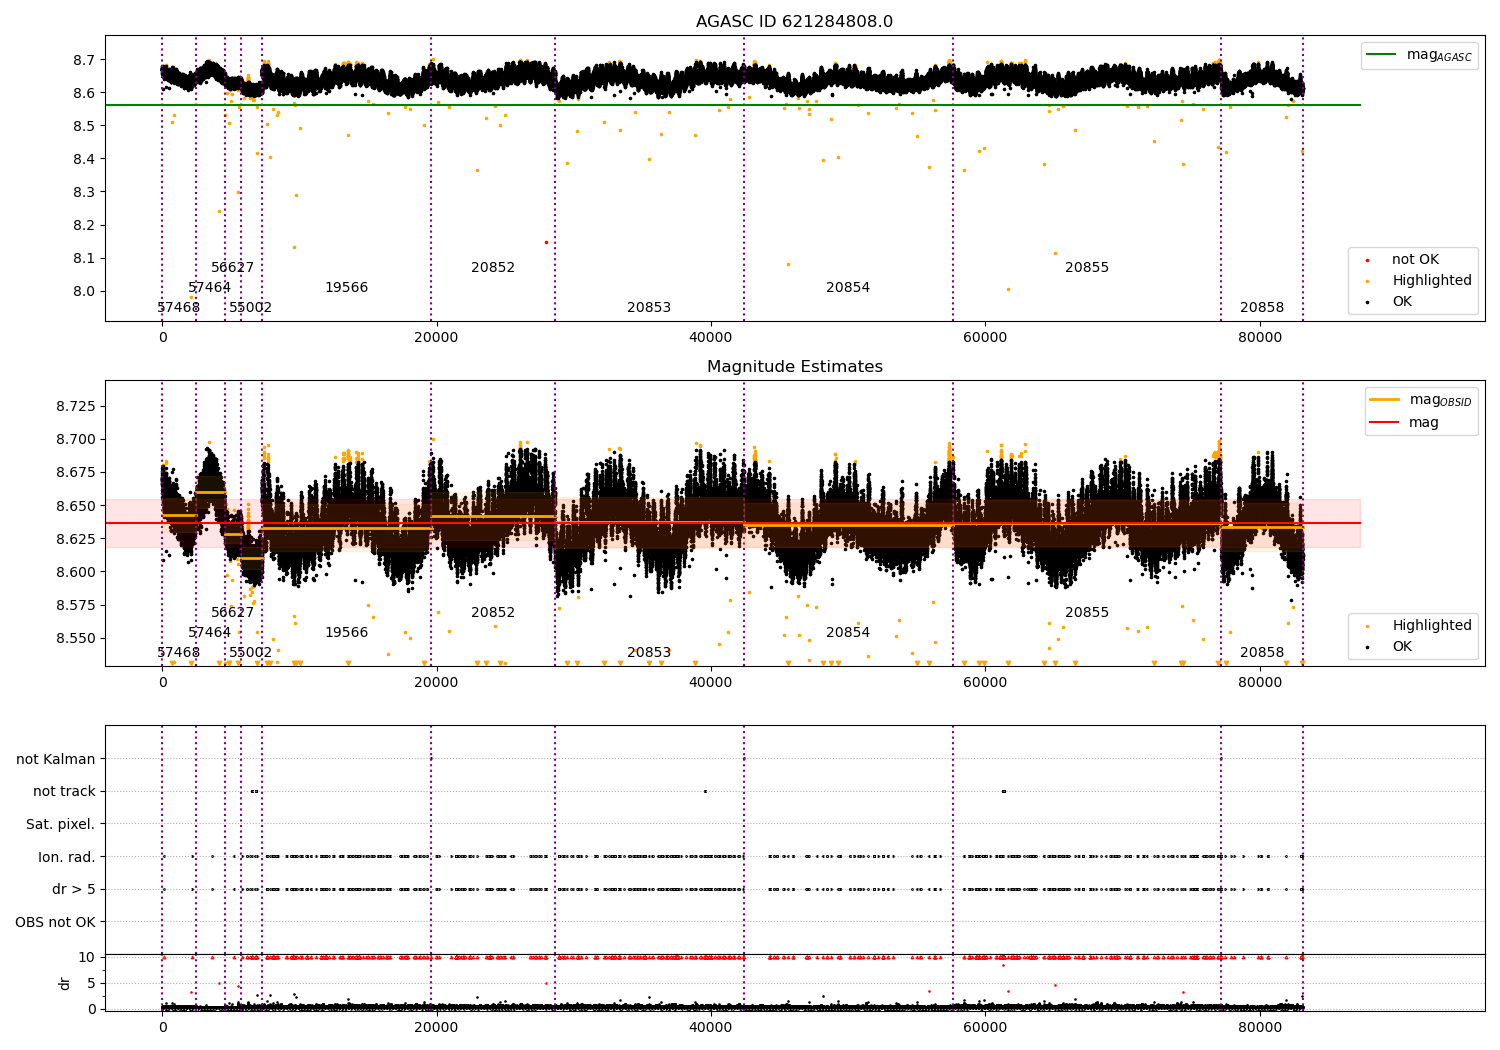
Task: Click the 'Magnitude Estimates' plot title
Action: coord(794,367)
